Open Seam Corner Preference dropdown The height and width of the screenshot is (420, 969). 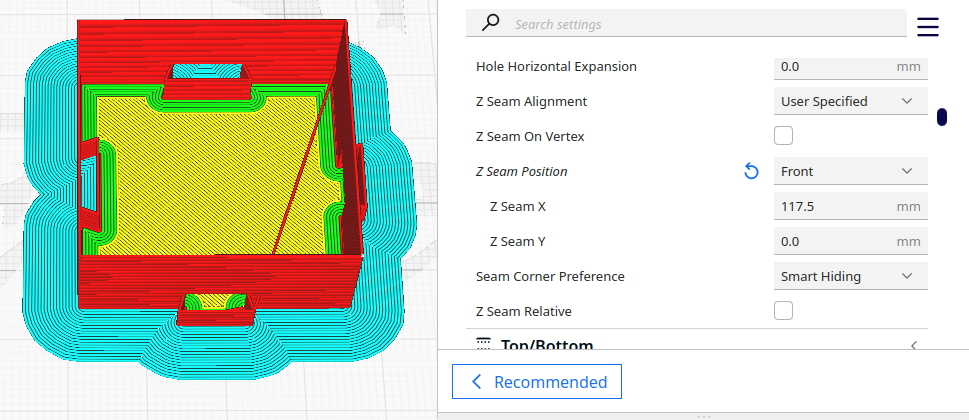point(850,276)
